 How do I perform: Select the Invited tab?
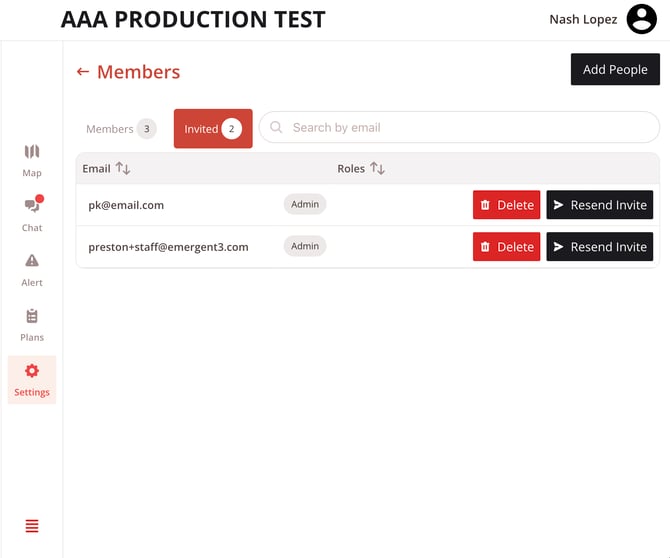(212, 129)
